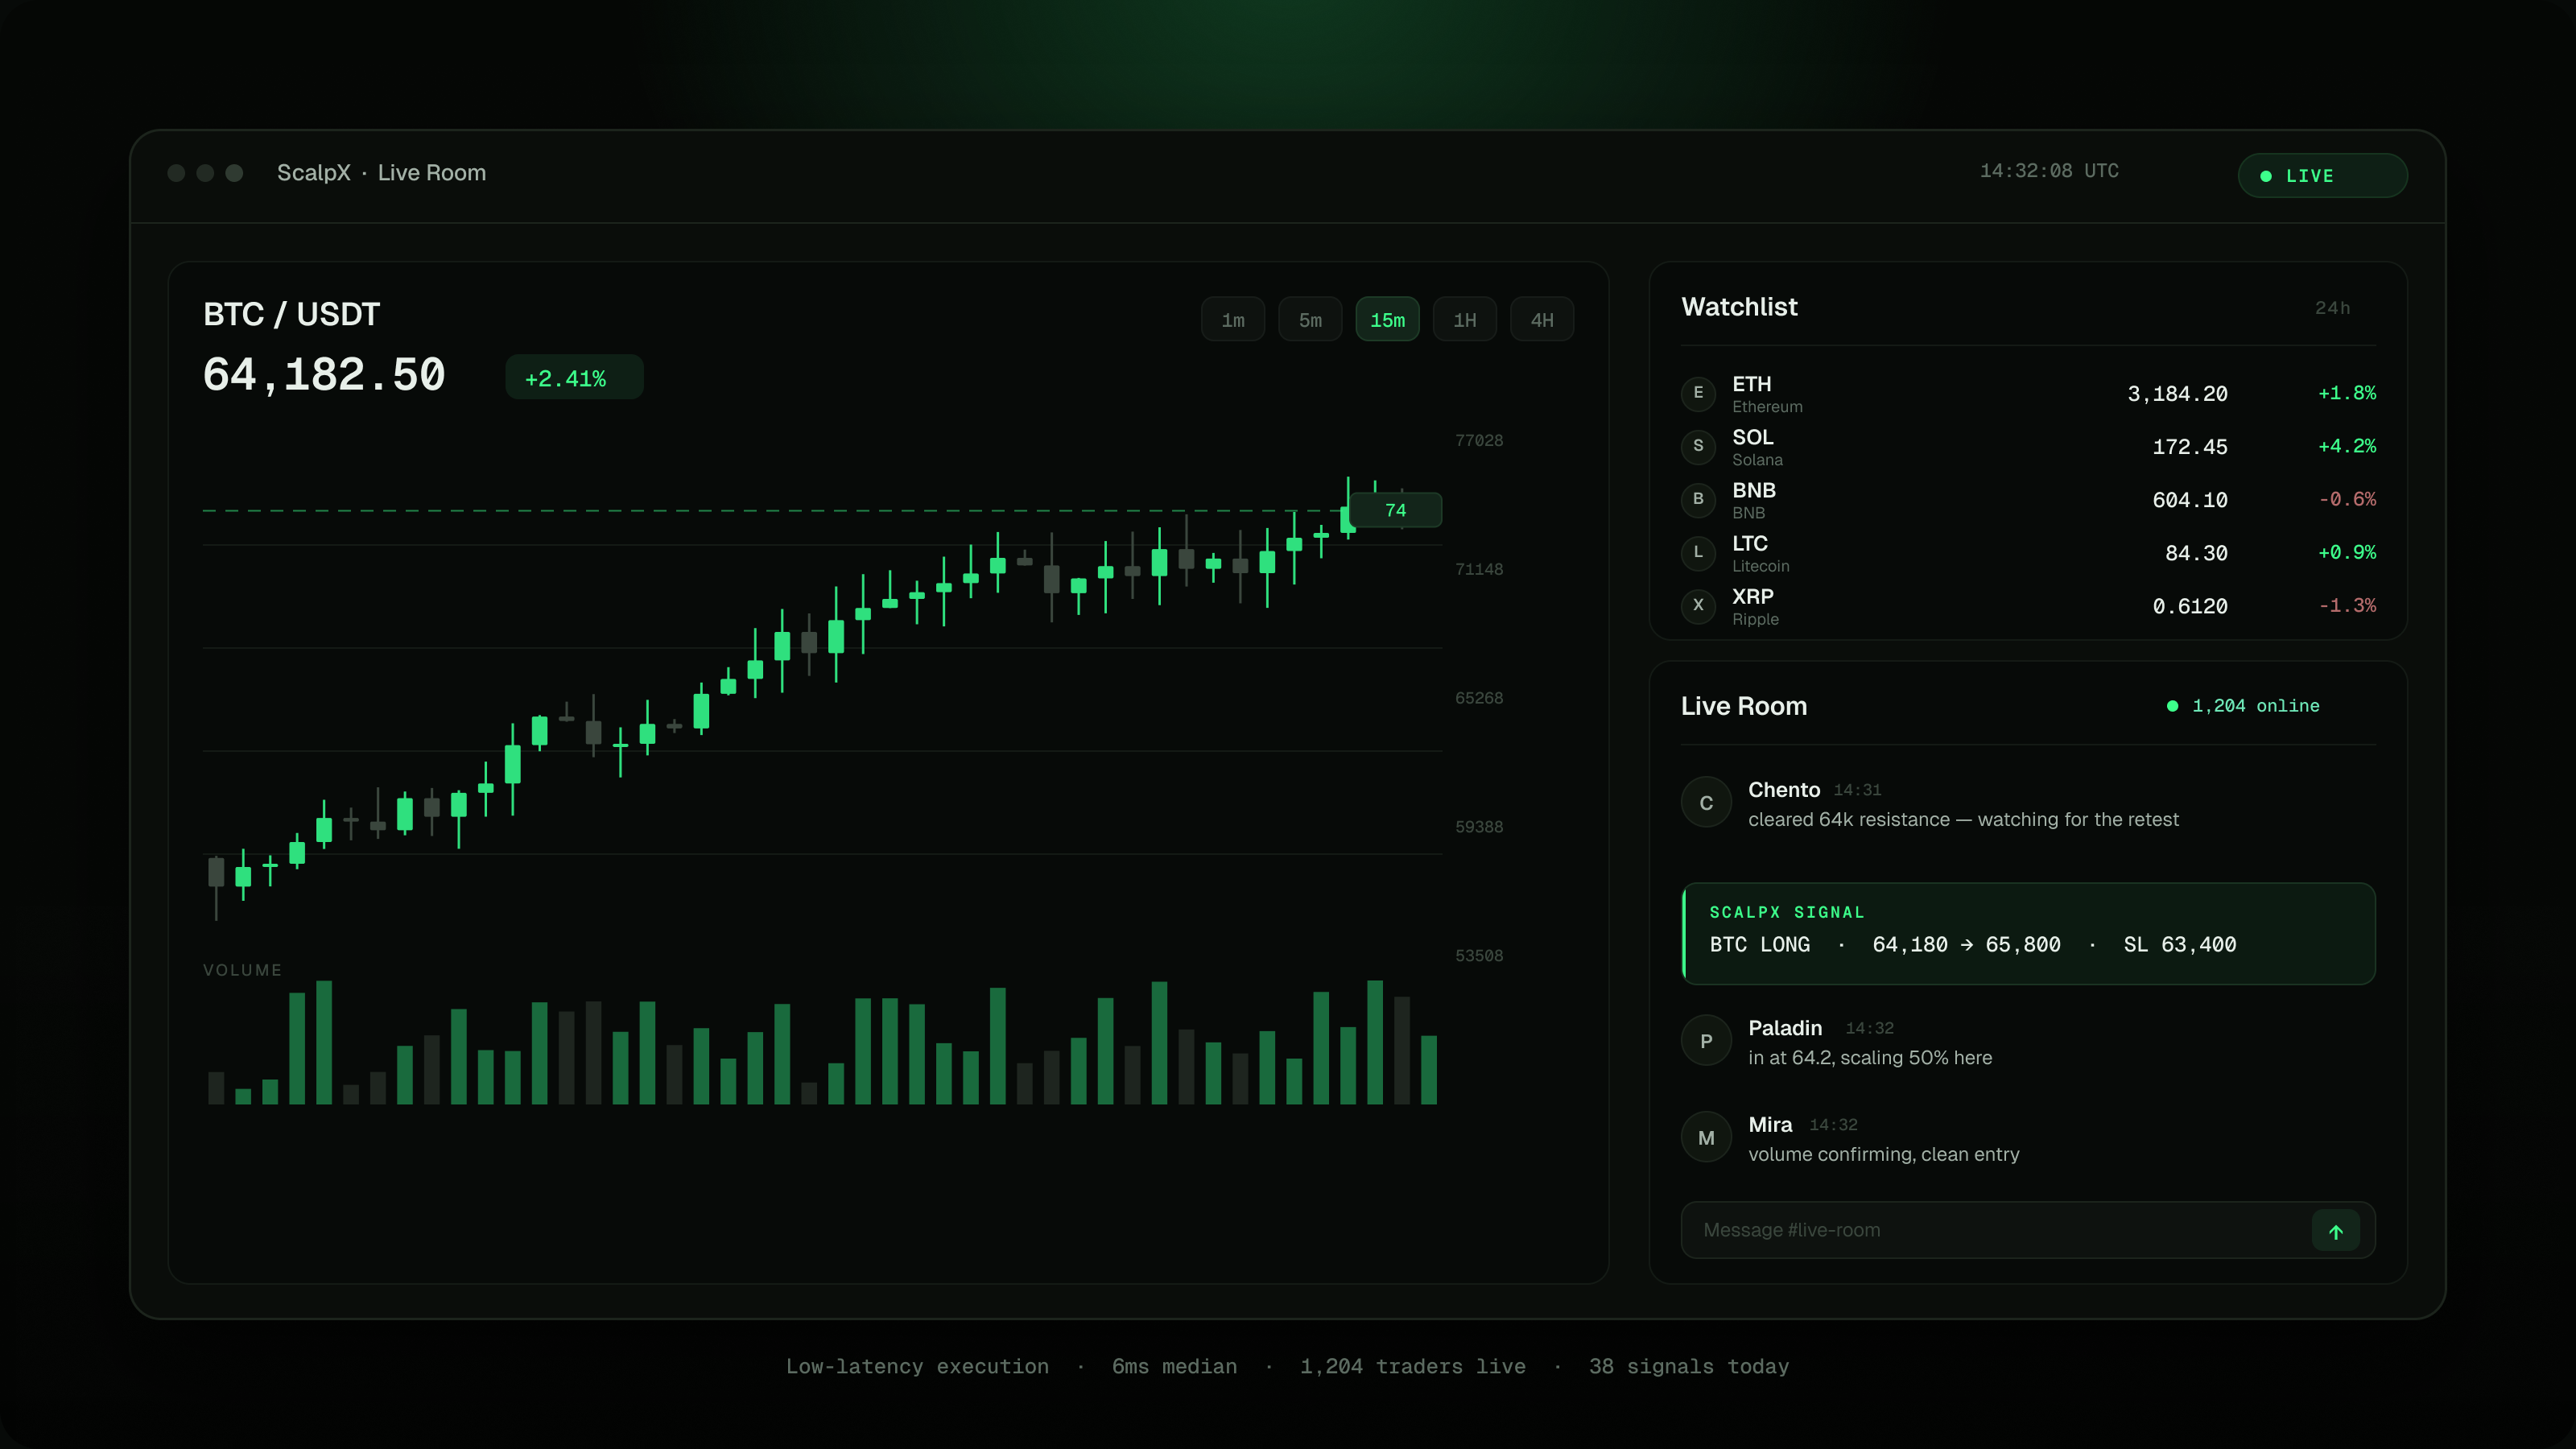Viewport: 2576px width, 1449px height.
Task: Click '38 signals today' footer text
Action: click(x=1688, y=1367)
